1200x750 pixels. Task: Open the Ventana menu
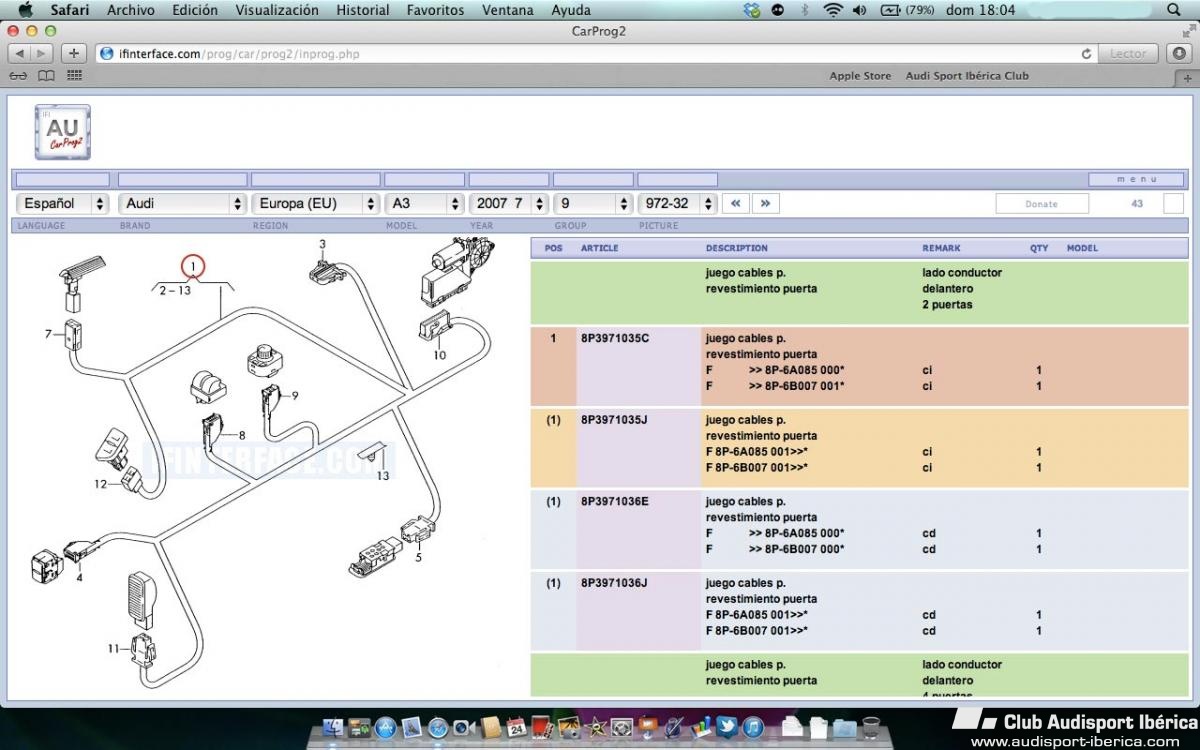[x=508, y=10]
